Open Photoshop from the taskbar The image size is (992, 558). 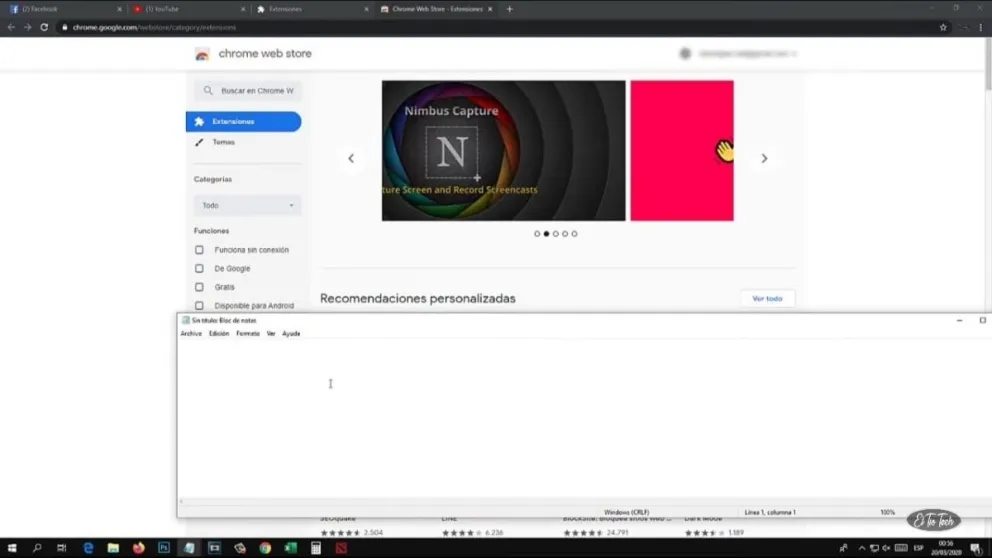[x=164, y=548]
